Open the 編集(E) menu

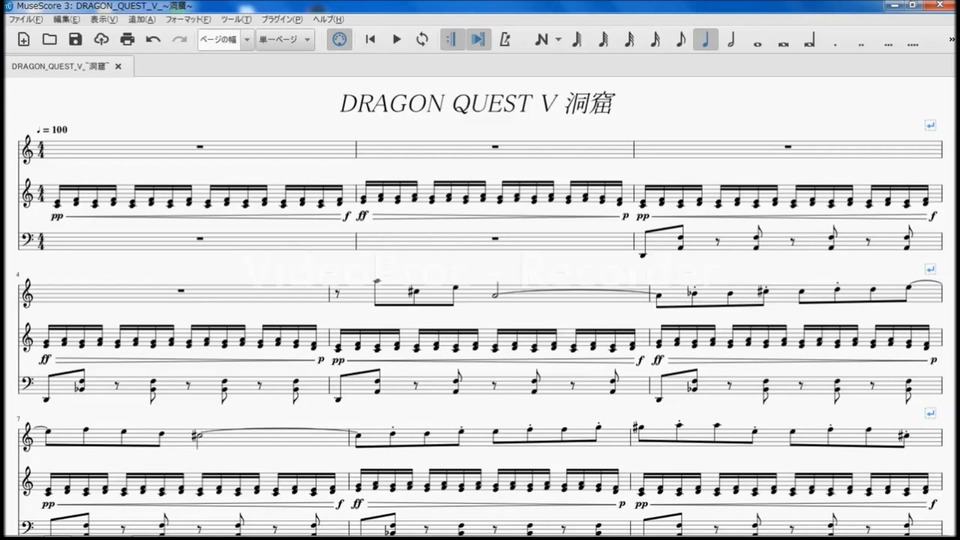click(x=66, y=20)
